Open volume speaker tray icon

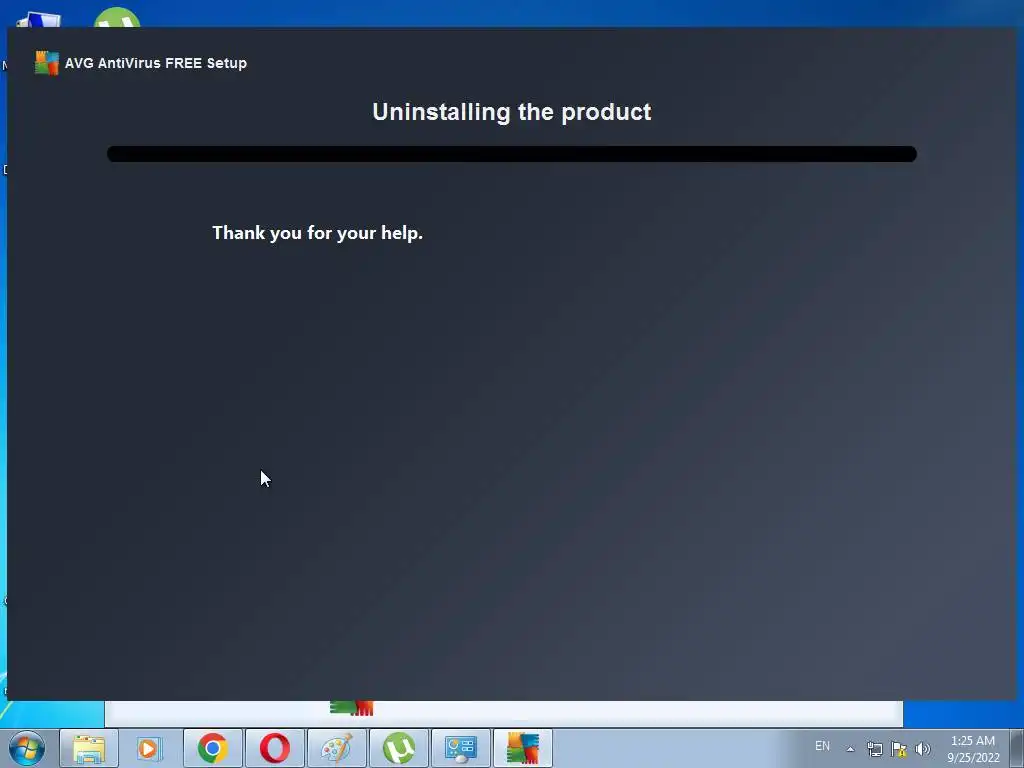click(x=923, y=749)
